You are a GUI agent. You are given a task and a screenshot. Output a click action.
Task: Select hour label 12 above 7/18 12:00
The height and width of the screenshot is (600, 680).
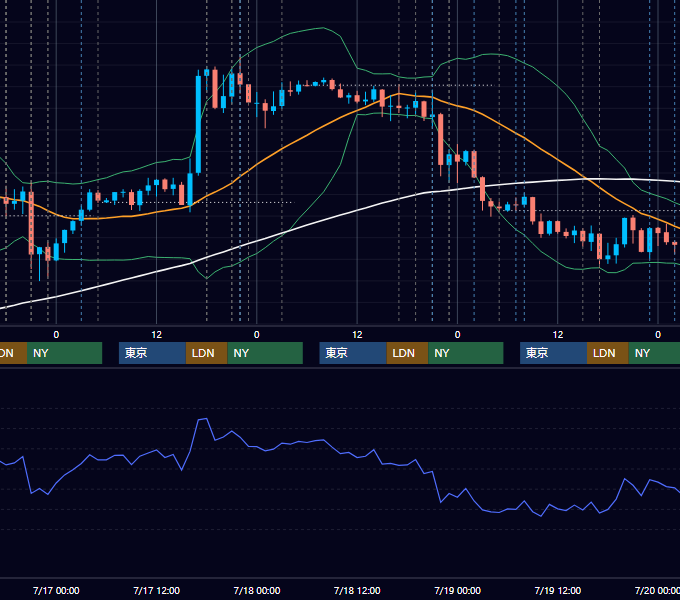click(x=357, y=335)
